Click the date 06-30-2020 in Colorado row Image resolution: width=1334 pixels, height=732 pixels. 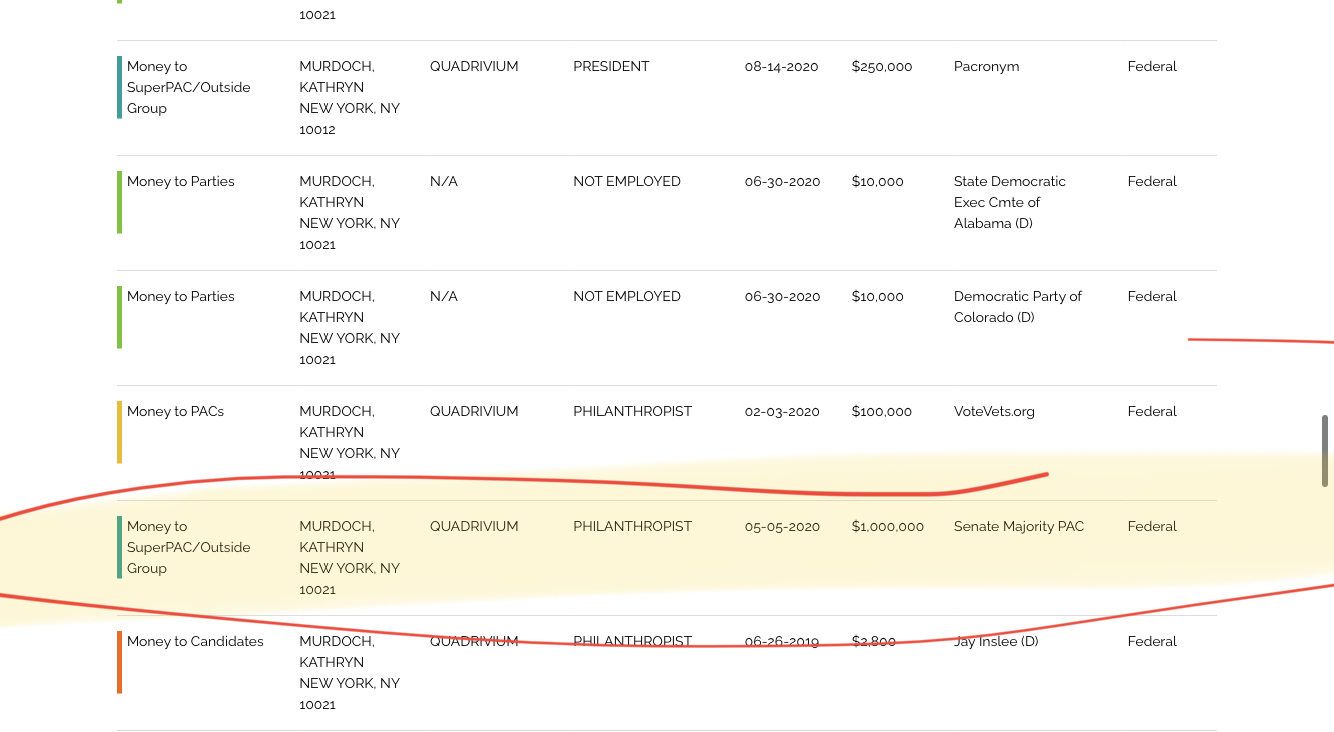pyautogui.click(x=782, y=296)
